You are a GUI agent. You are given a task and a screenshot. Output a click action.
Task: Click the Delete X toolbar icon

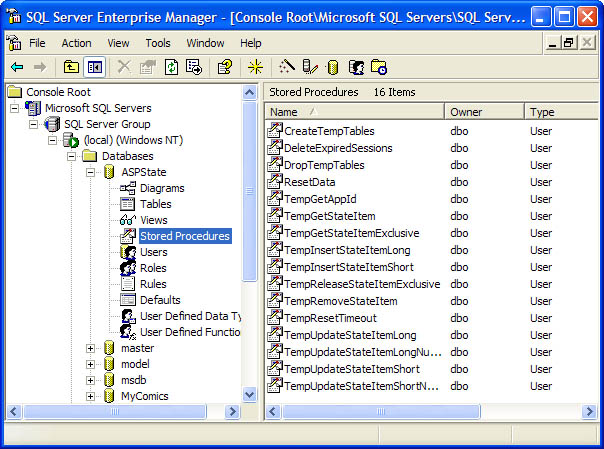tap(124, 67)
